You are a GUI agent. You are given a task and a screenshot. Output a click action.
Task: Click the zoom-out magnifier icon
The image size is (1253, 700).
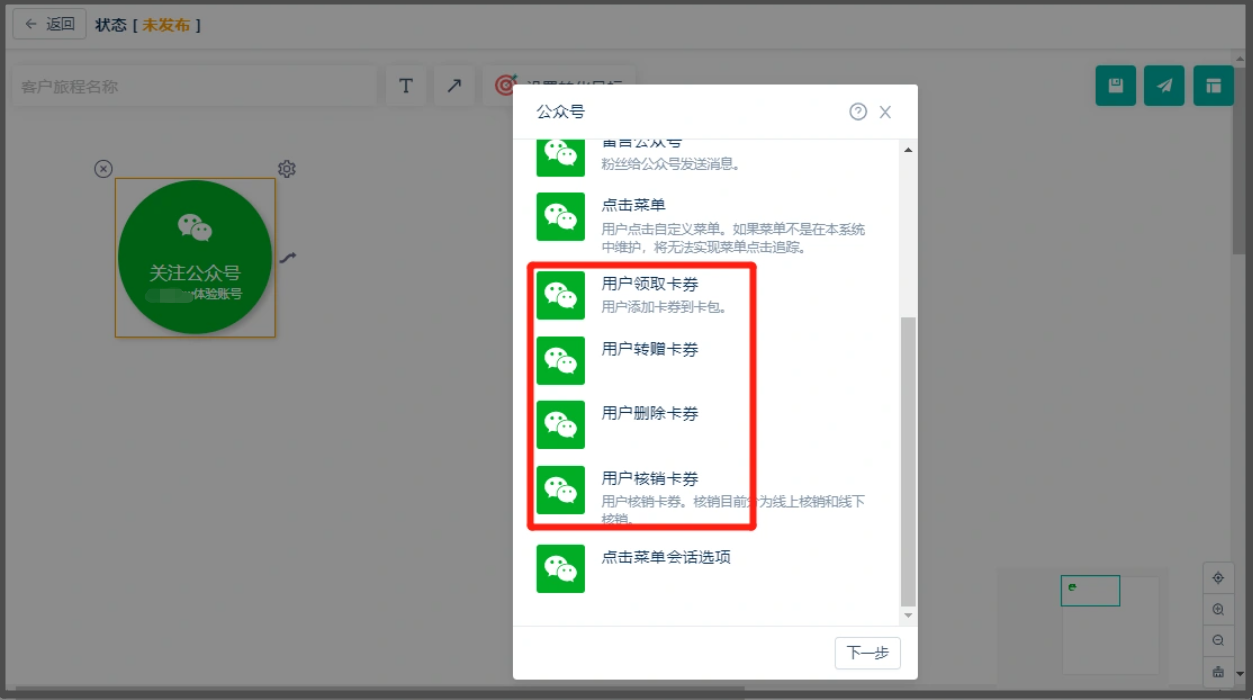(x=1218, y=640)
